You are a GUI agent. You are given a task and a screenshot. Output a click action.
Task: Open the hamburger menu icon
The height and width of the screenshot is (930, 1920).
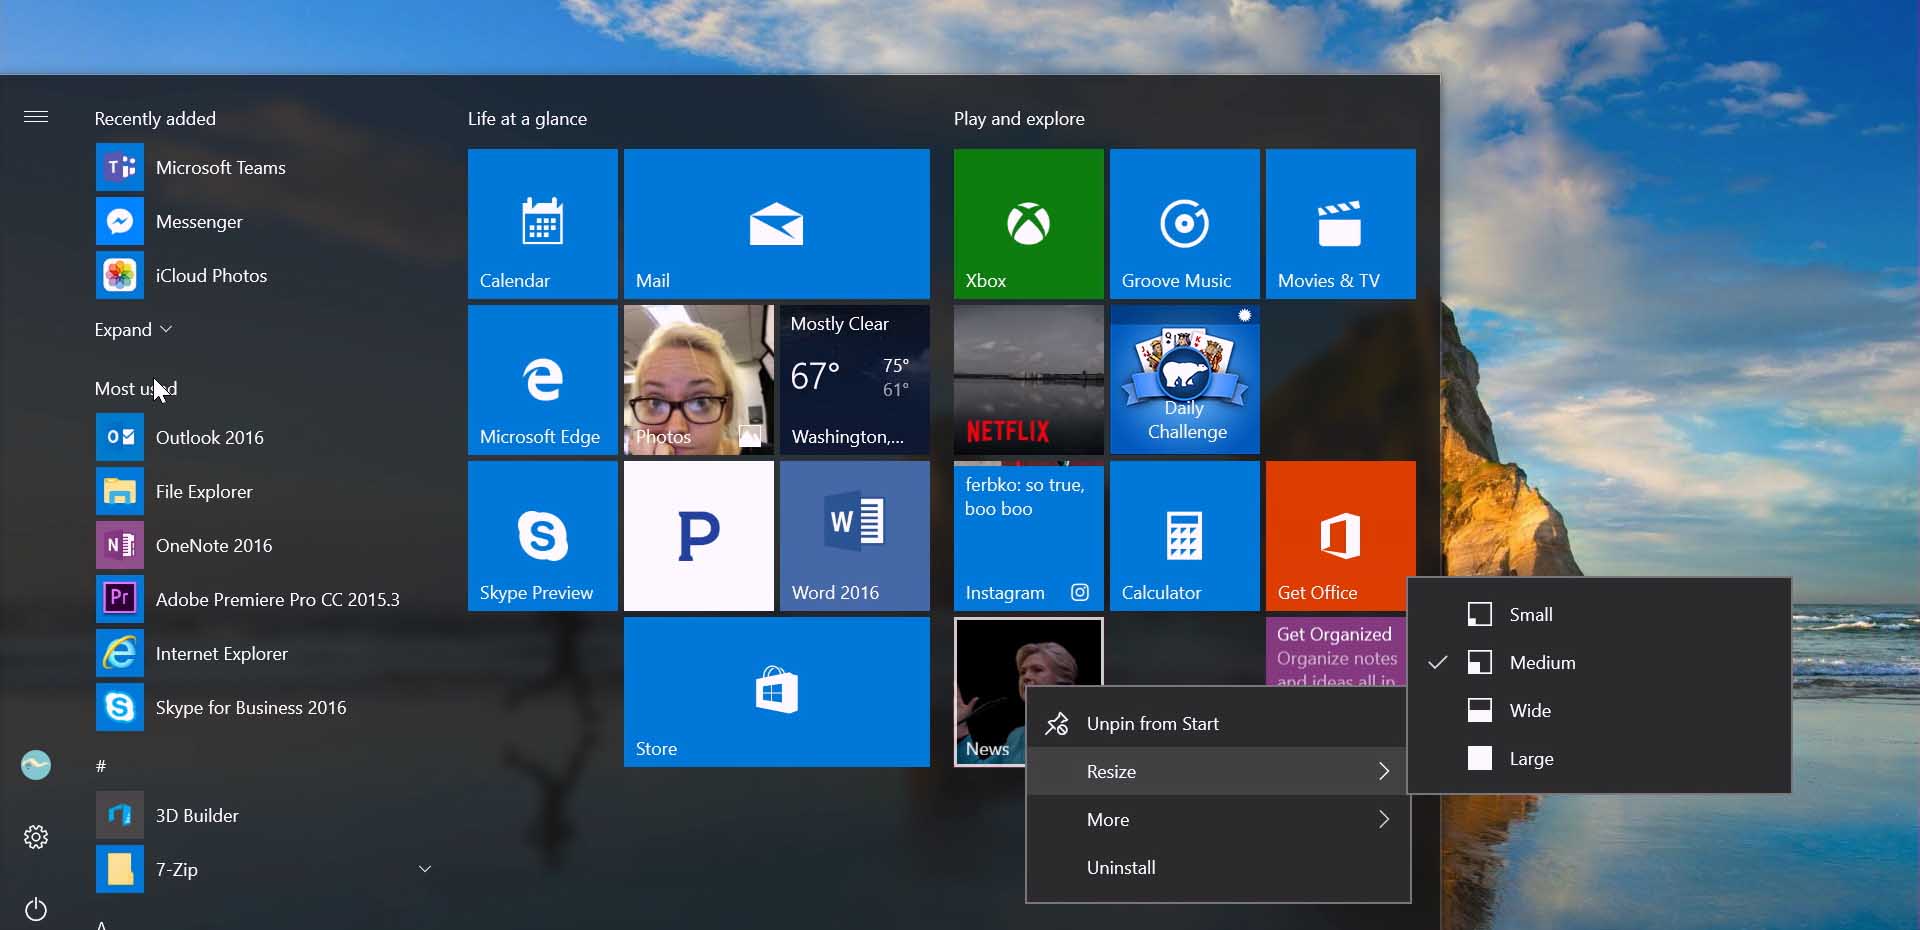(x=36, y=117)
